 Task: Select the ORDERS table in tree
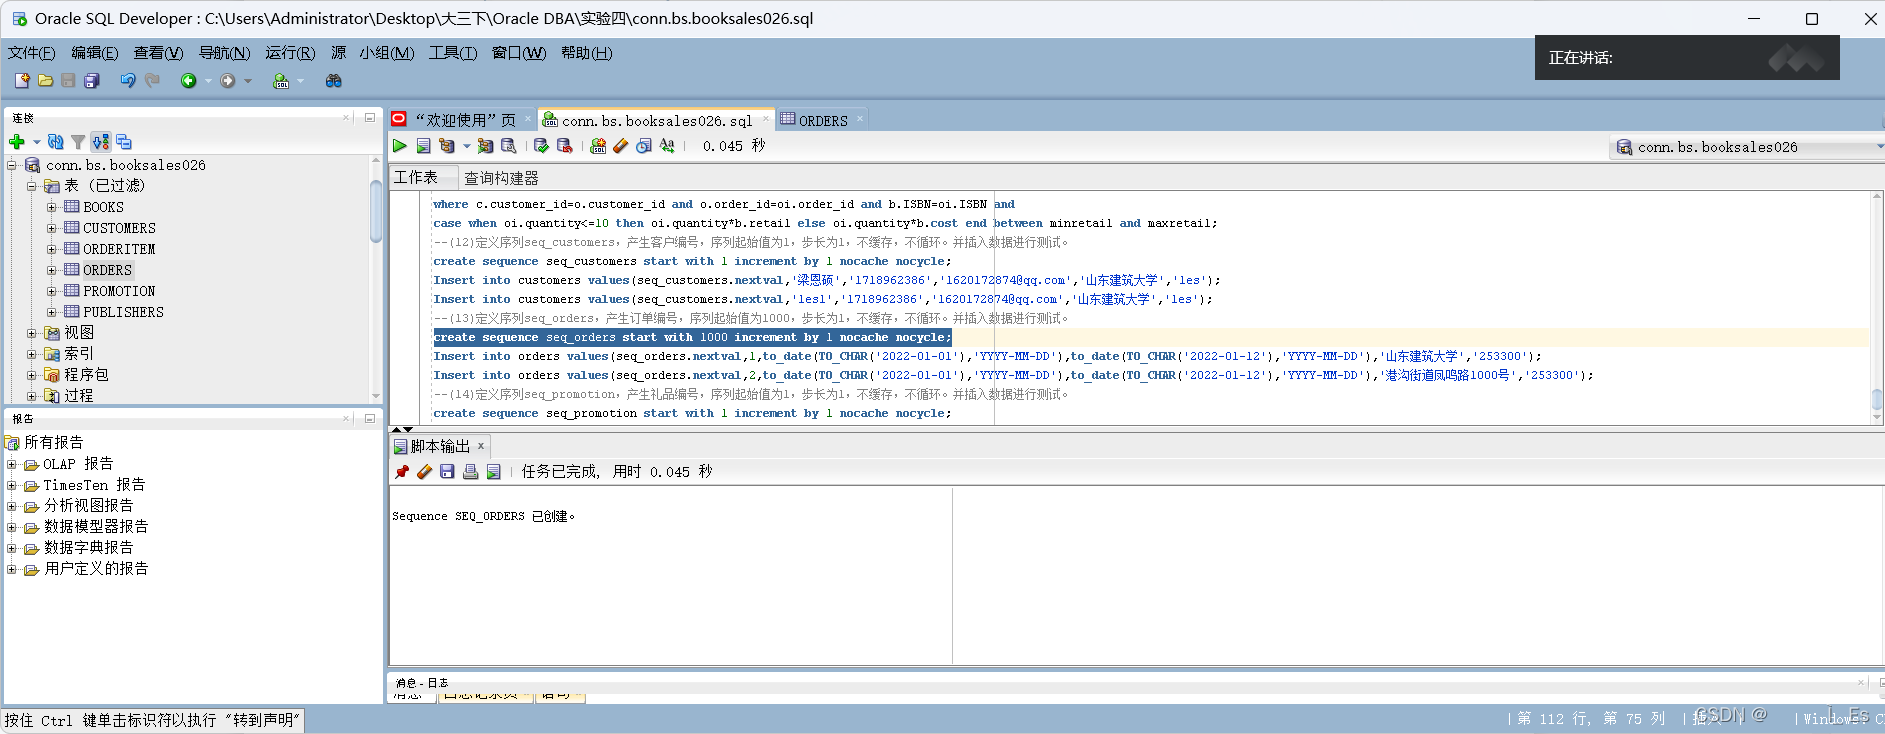(x=107, y=270)
